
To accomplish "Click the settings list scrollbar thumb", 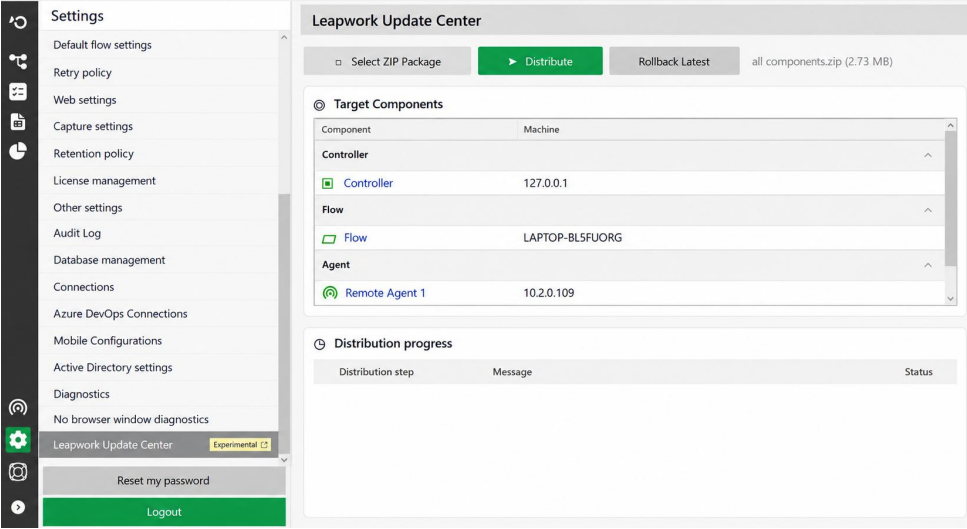I will pos(284,324).
